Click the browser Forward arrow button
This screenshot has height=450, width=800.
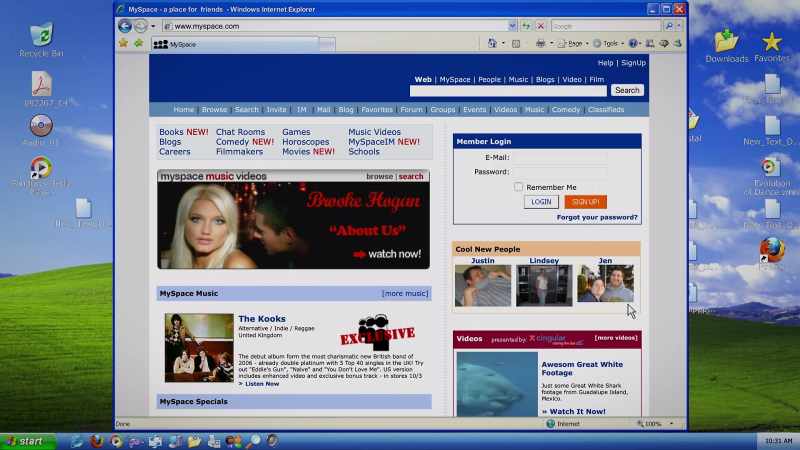click(141, 26)
